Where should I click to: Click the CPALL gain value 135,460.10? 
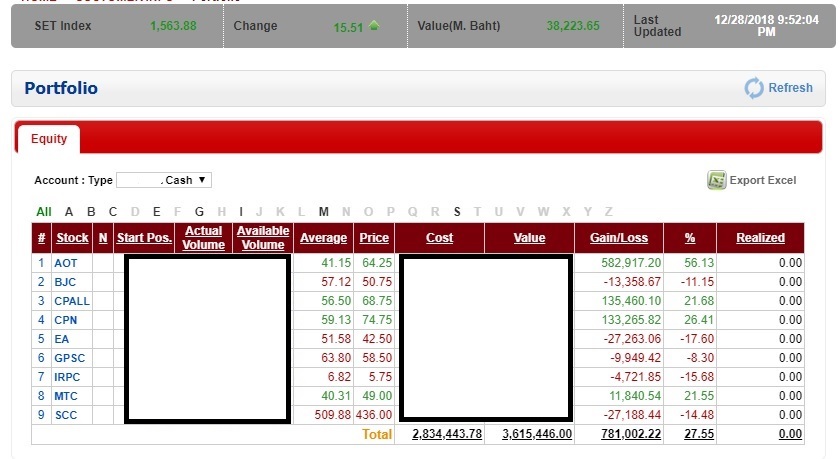(631, 301)
